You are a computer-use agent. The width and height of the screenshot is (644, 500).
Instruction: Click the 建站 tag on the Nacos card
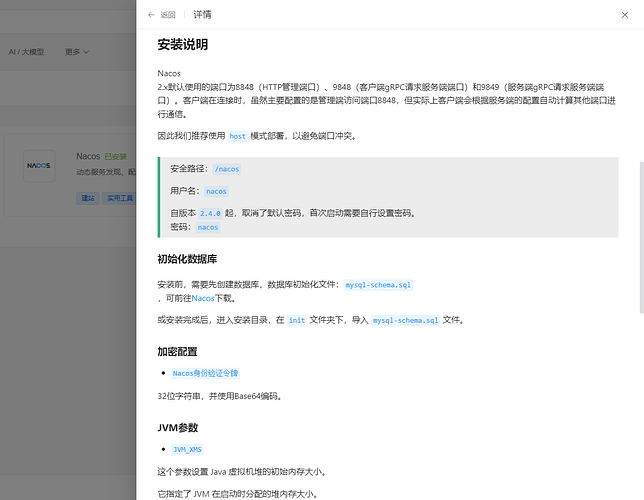(x=88, y=198)
